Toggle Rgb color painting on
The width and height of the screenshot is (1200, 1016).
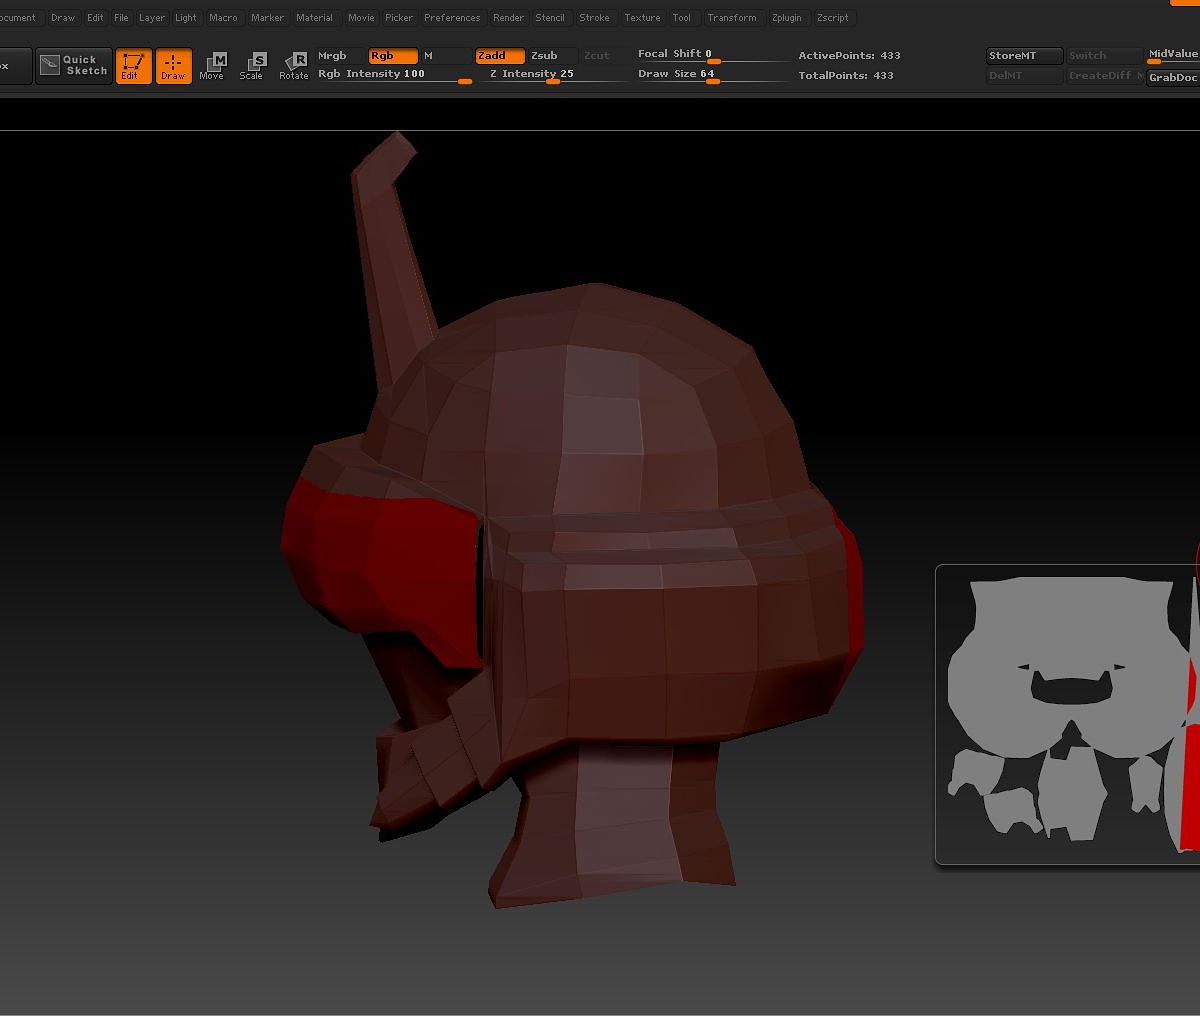(x=390, y=56)
